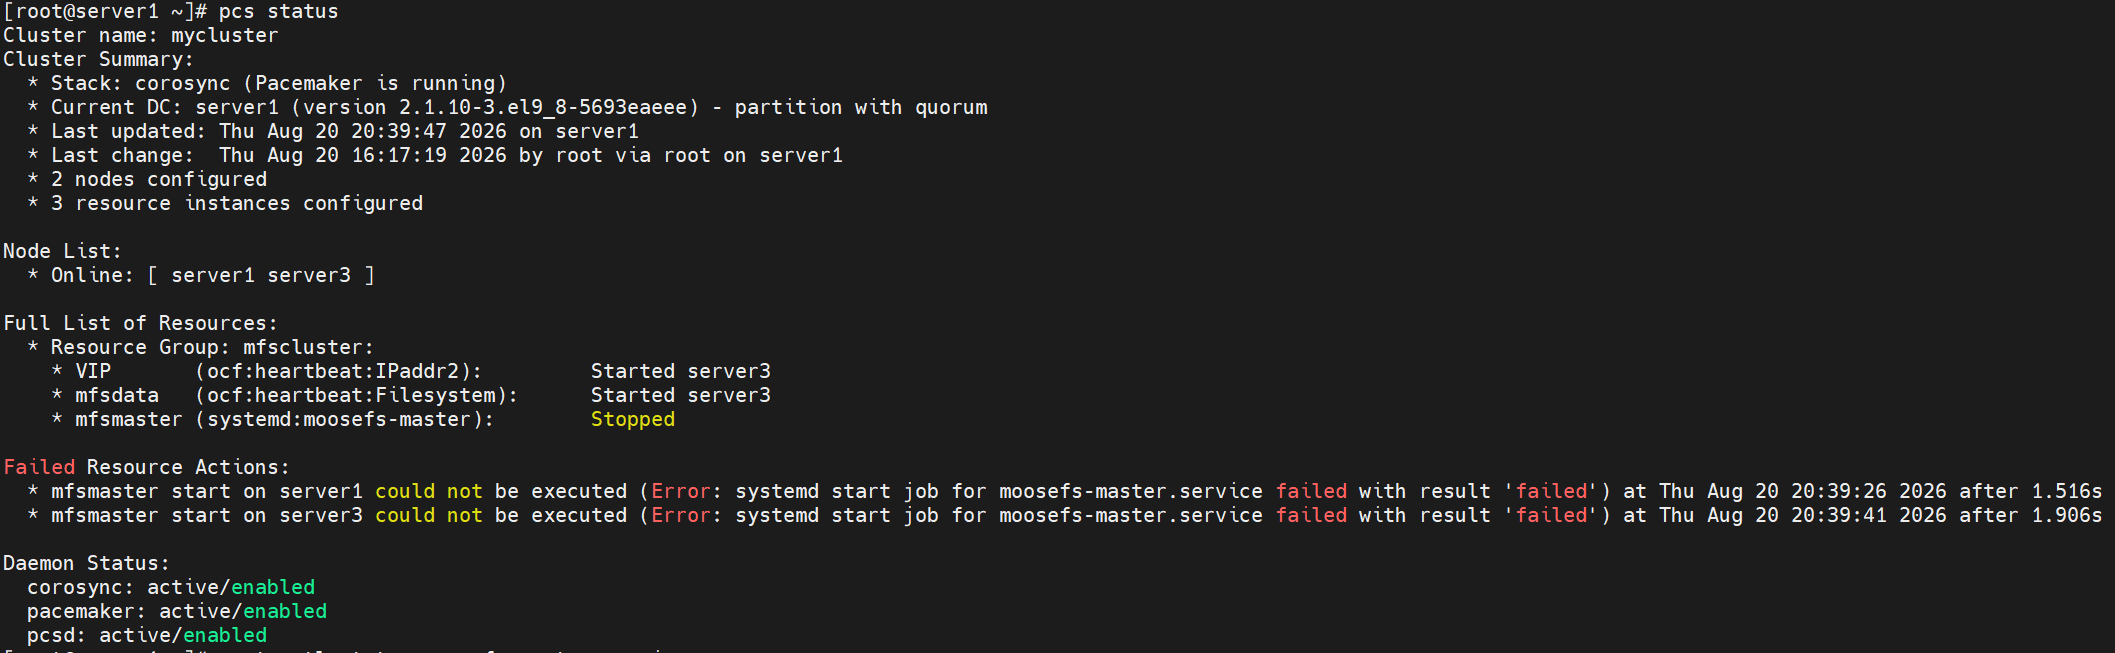Click the 'pcs status' command text
The height and width of the screenshot is (653, 2115).
click(279, 12)
